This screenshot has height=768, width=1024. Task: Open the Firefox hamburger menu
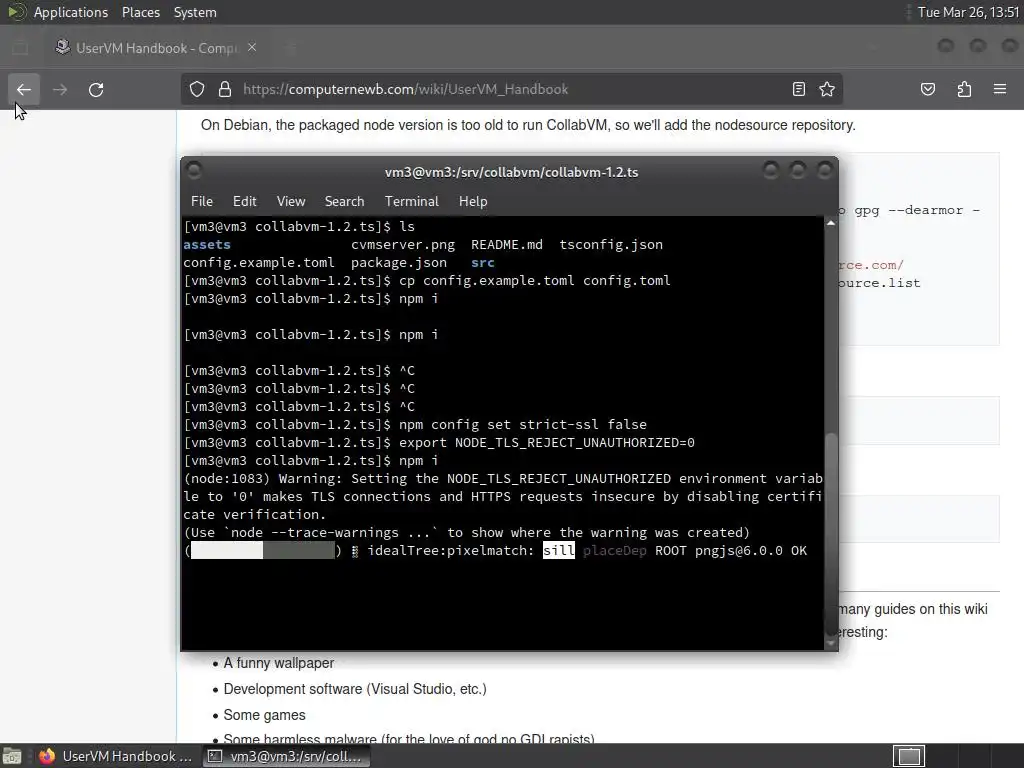click(x=1000, y=89)
